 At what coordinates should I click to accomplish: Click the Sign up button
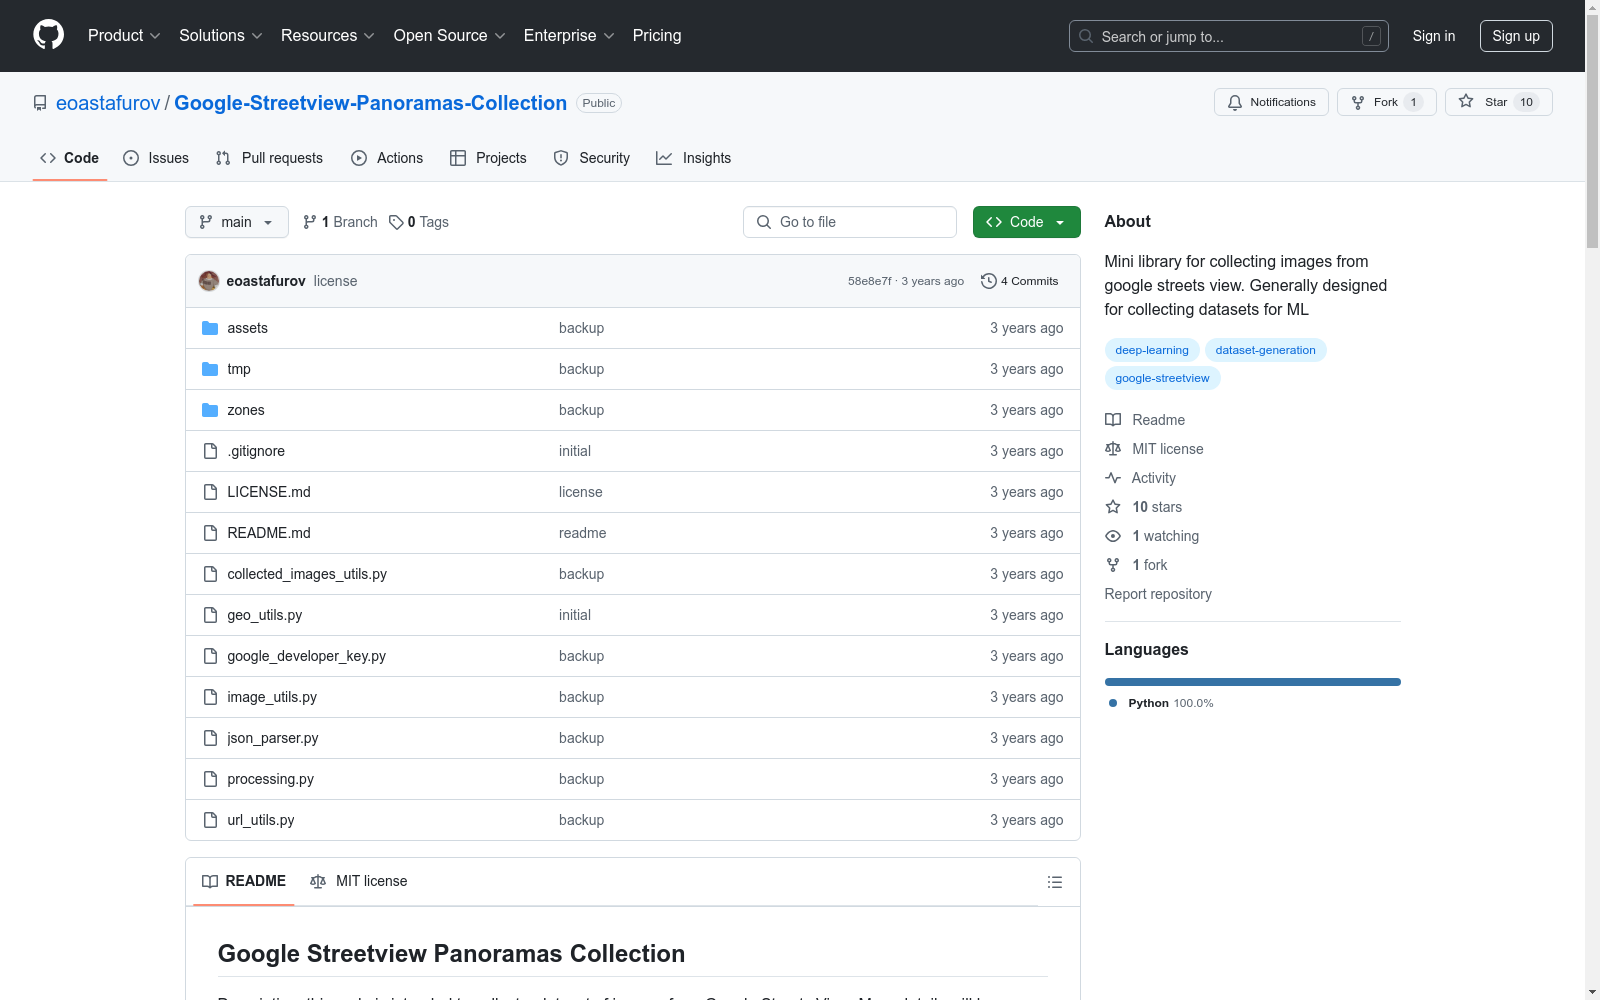click(x=1516, y=36)
